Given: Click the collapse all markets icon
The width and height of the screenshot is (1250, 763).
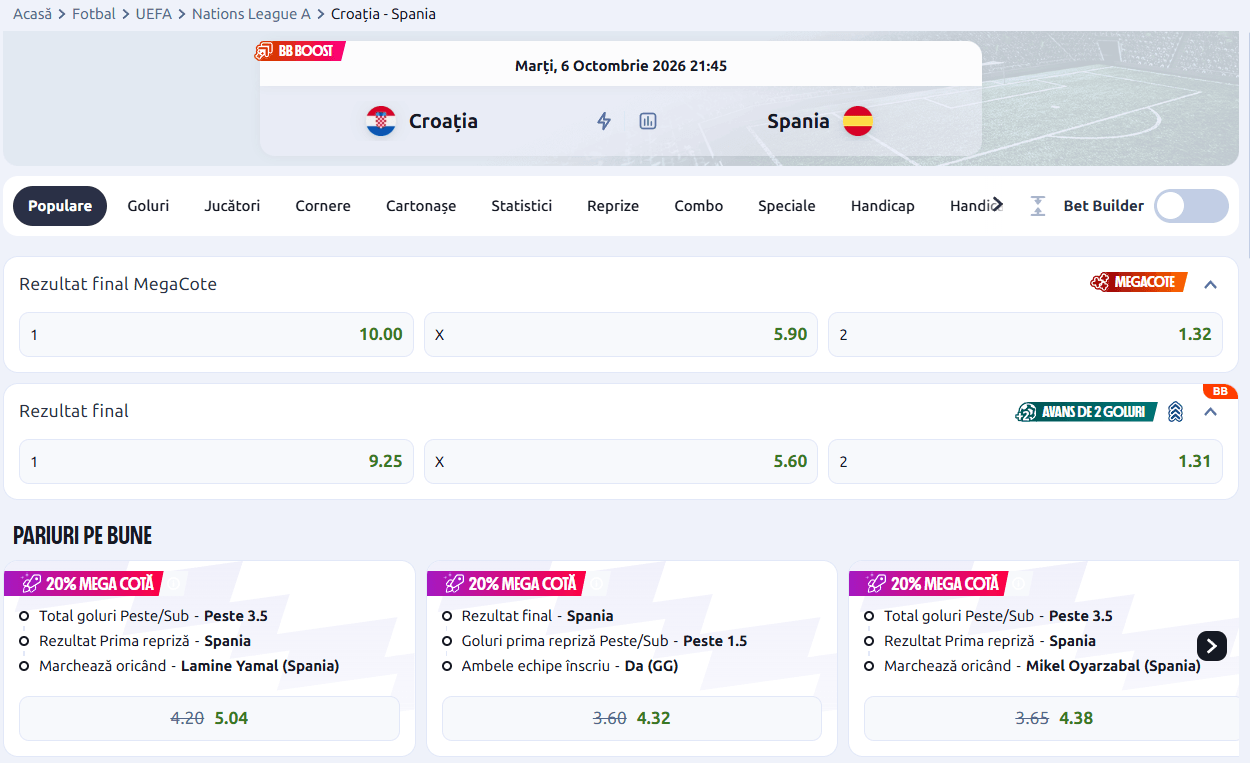Looking at the screenshot, I should click(1038, 206).
